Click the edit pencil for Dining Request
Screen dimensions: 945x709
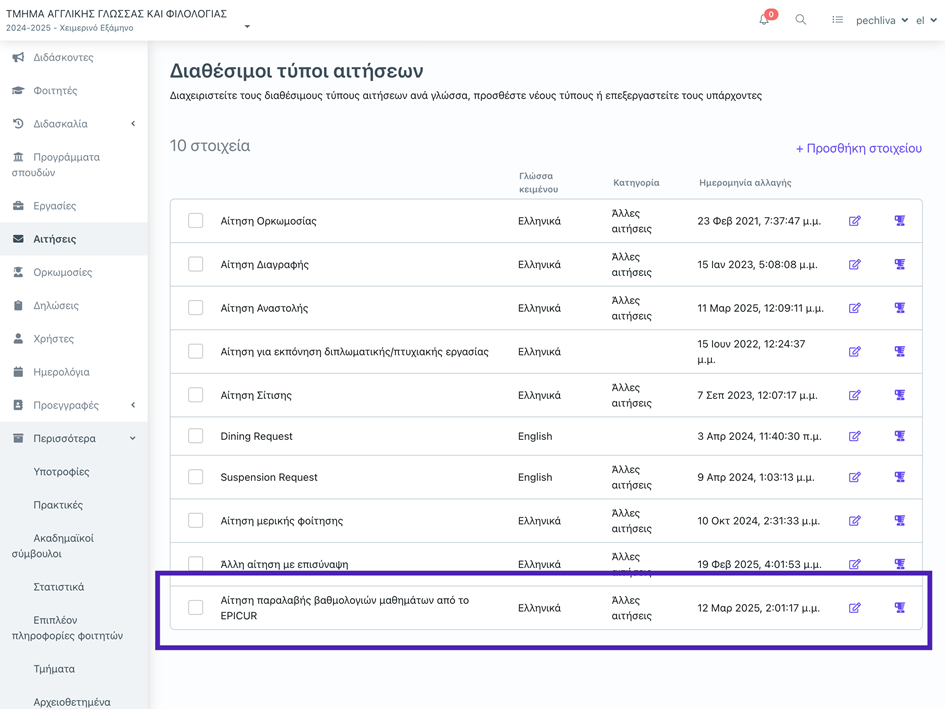(x=855, y=436)
